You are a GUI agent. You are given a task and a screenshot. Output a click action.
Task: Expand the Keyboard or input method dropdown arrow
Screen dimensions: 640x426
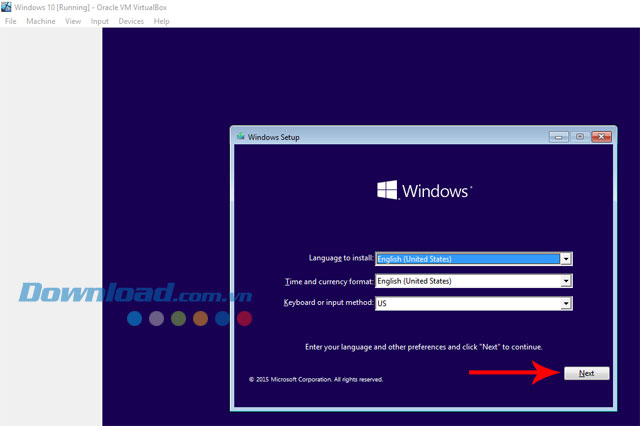click(566, 303)
